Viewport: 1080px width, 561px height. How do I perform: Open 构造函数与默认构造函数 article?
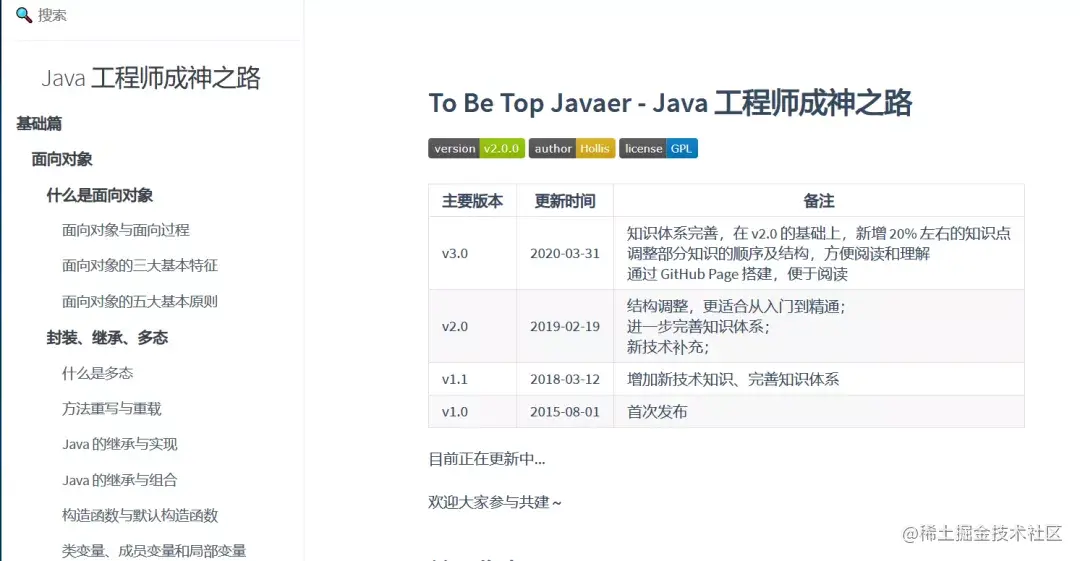point(140,516)
